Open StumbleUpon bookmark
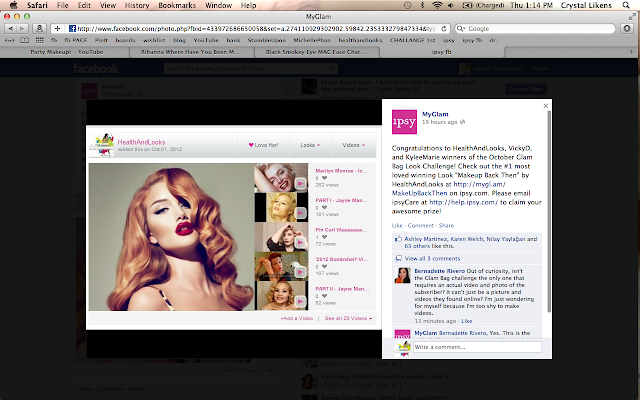640x400 pixels. [267, 40]
